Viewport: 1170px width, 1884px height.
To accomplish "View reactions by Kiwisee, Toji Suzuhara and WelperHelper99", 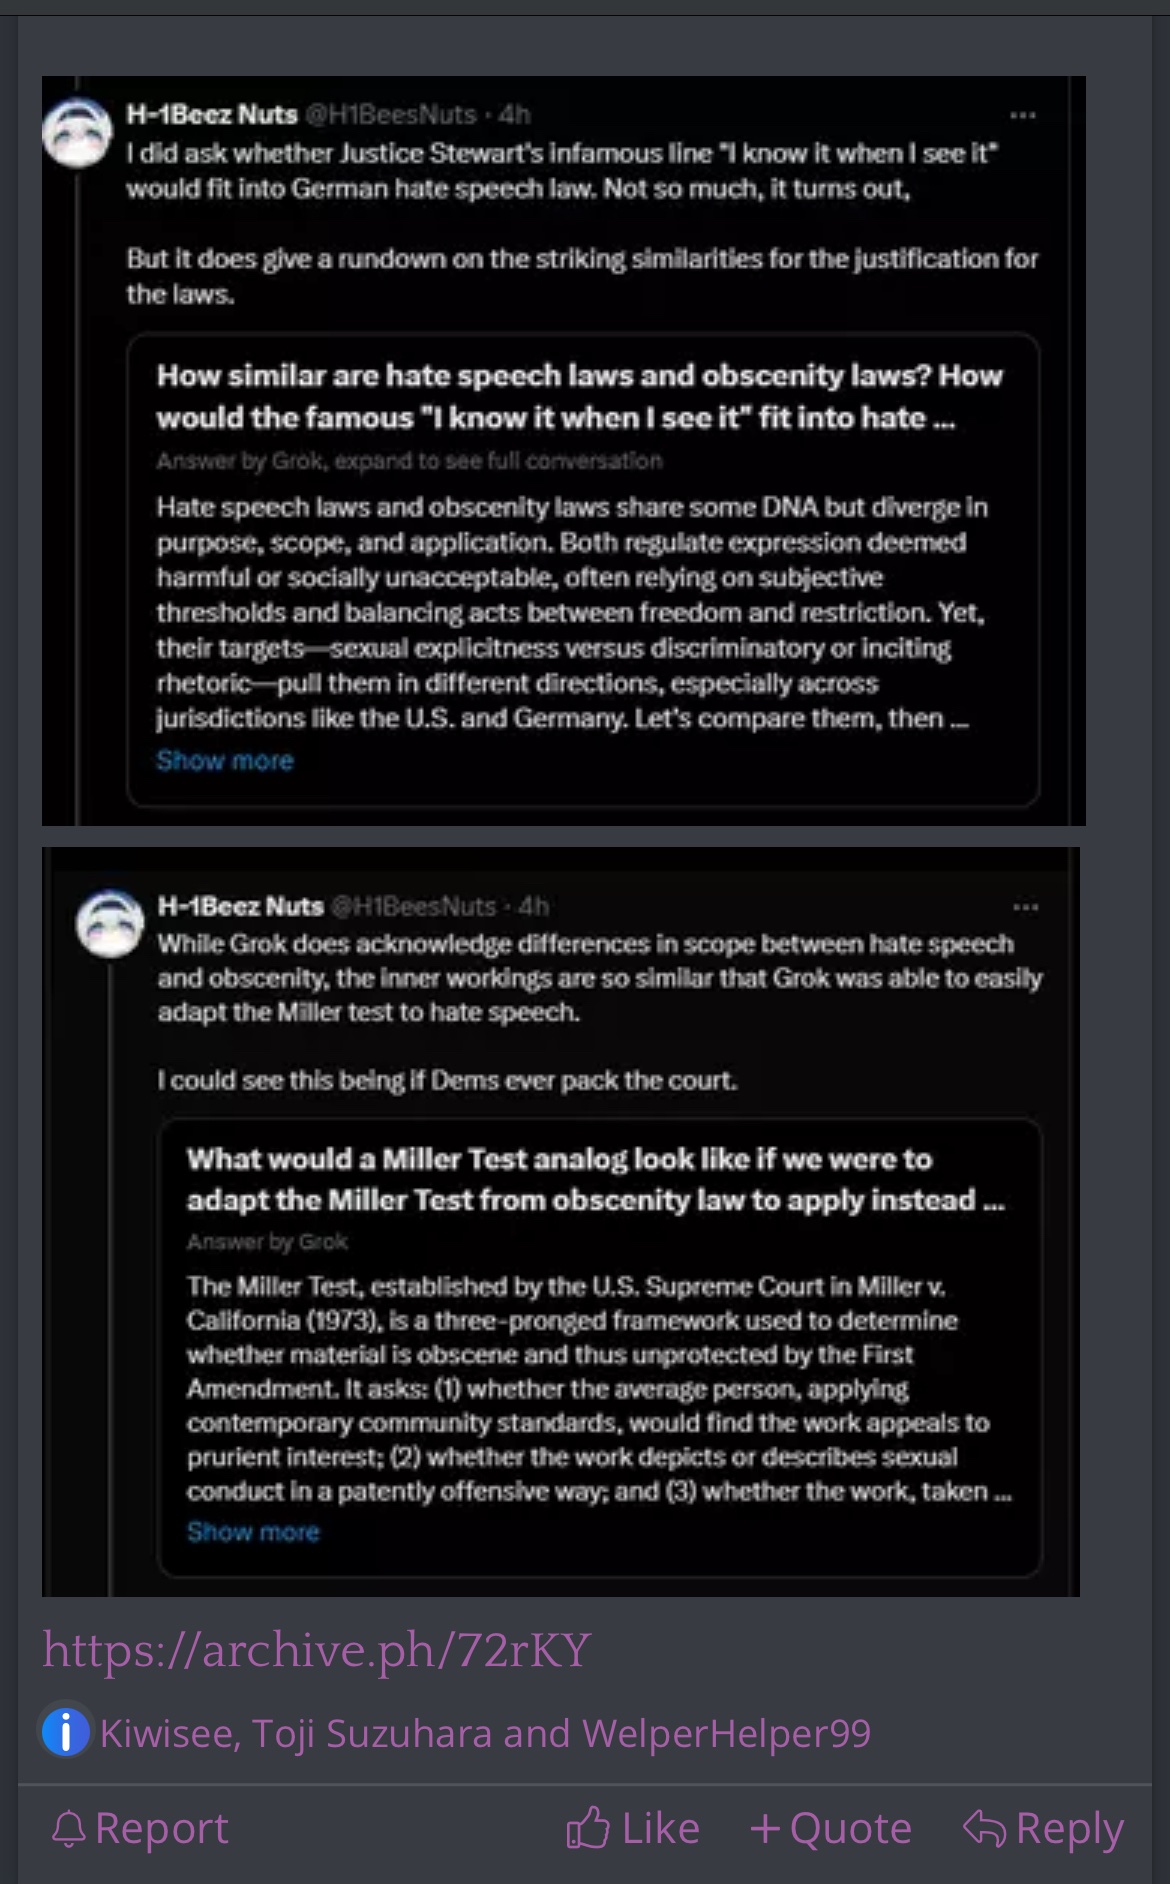I will pyautogui.click(x=485, y=1733).
